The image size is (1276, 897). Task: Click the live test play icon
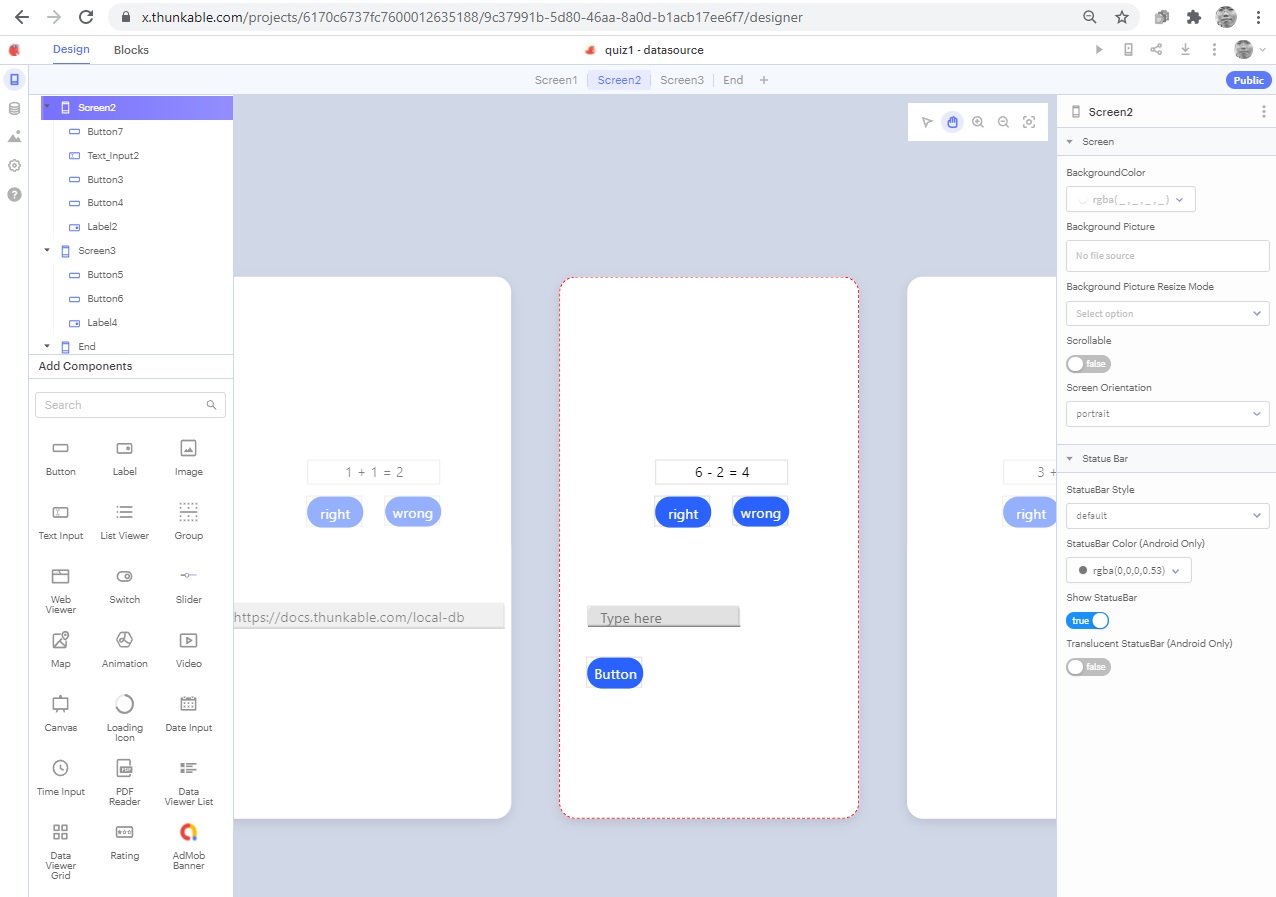point(1100,50)
